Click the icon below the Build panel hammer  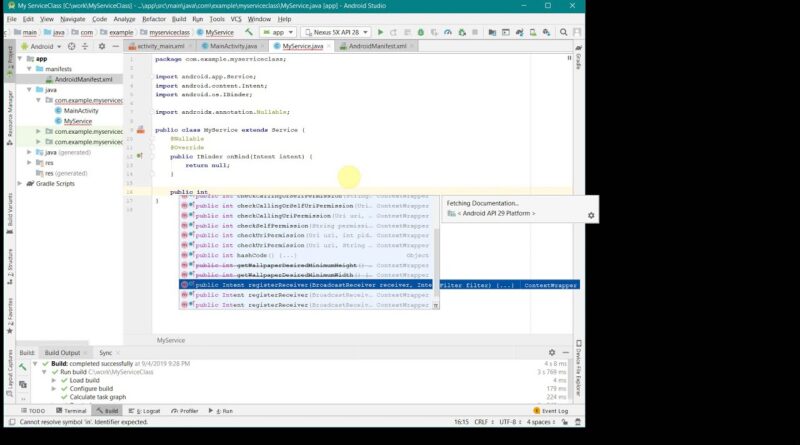point(22,384)
